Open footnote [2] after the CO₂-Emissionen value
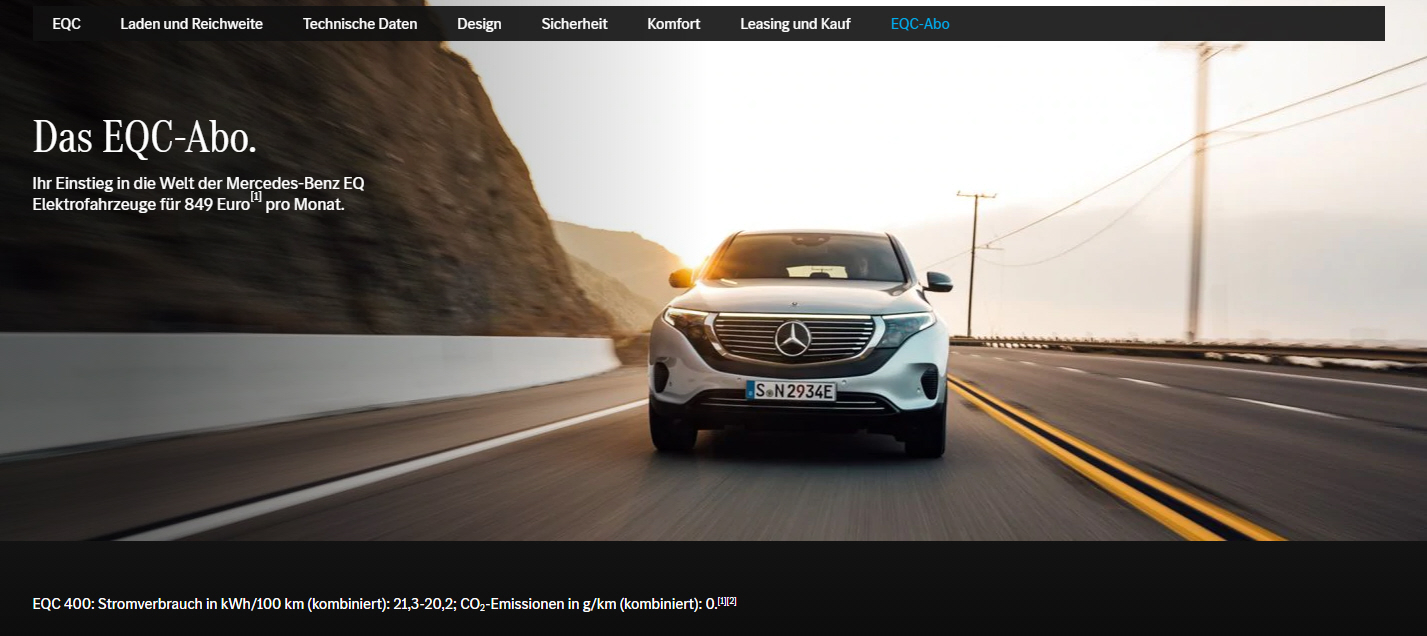This screenshot has height=636, width=1427. pos(732,601)
